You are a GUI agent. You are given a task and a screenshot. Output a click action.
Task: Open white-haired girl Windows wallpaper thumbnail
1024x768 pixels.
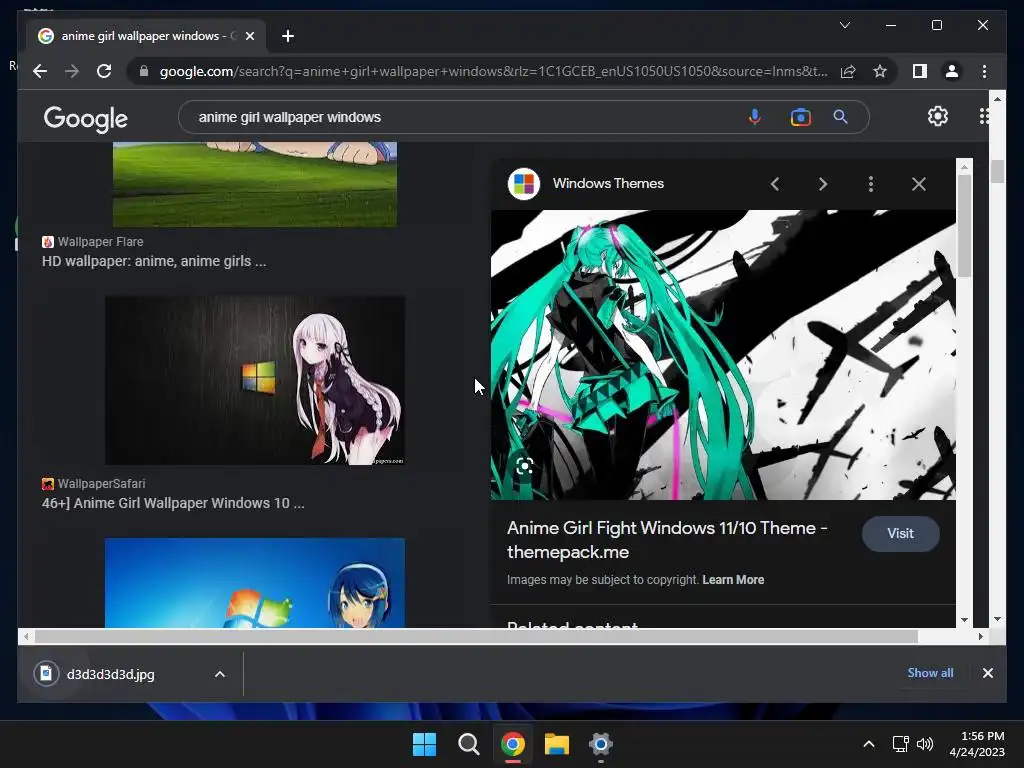point(255,380)
